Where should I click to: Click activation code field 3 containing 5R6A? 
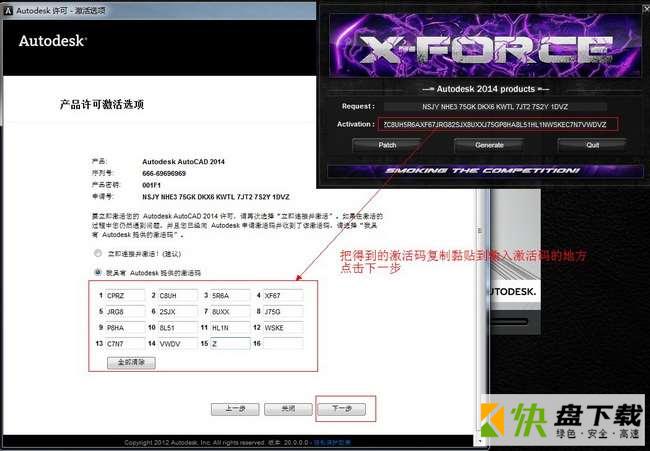point(230,296)
